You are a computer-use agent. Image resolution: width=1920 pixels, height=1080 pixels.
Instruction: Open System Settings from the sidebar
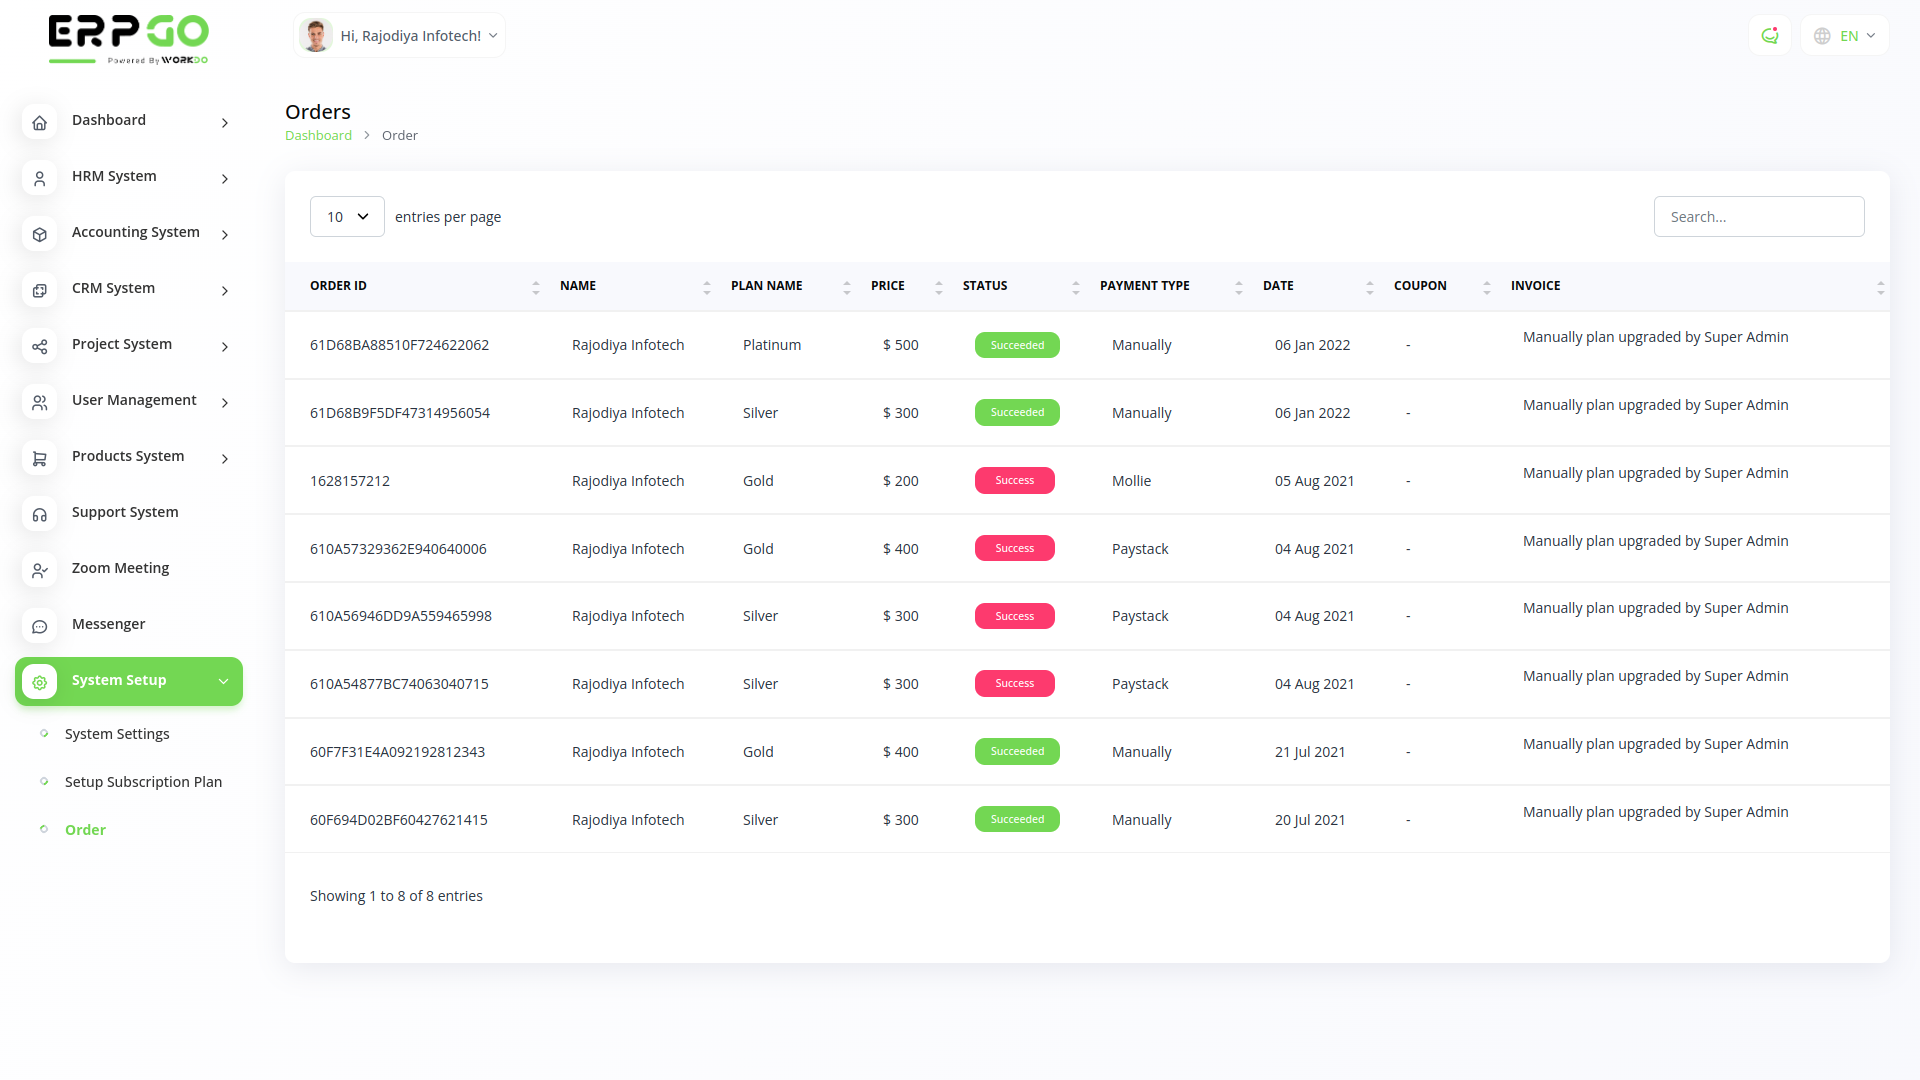(x=116, y=733)
